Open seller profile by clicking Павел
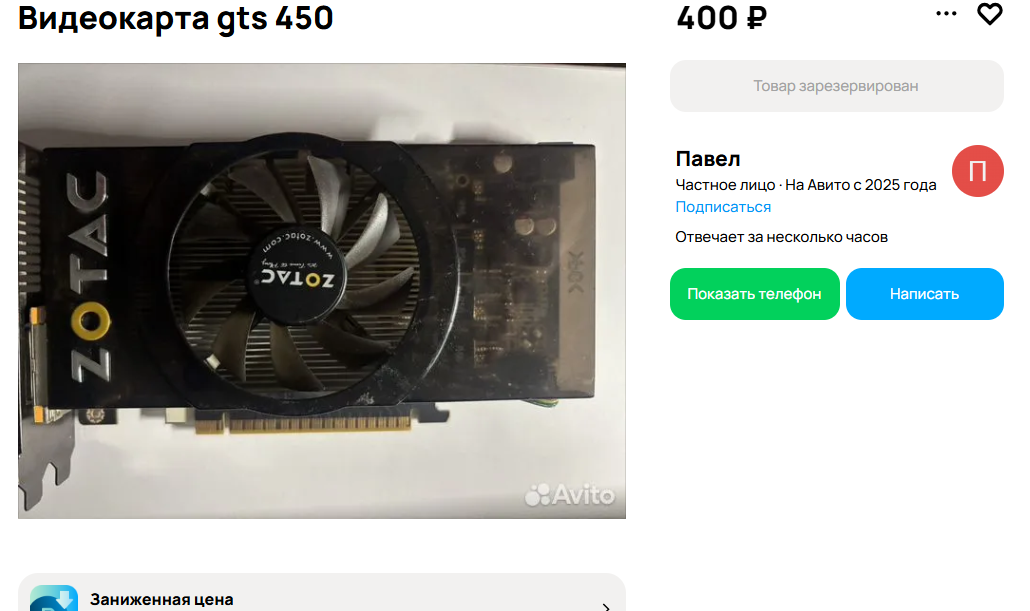Image resolution: width=1030 pixels, height=611 pixels. click(x=707, y=159)
